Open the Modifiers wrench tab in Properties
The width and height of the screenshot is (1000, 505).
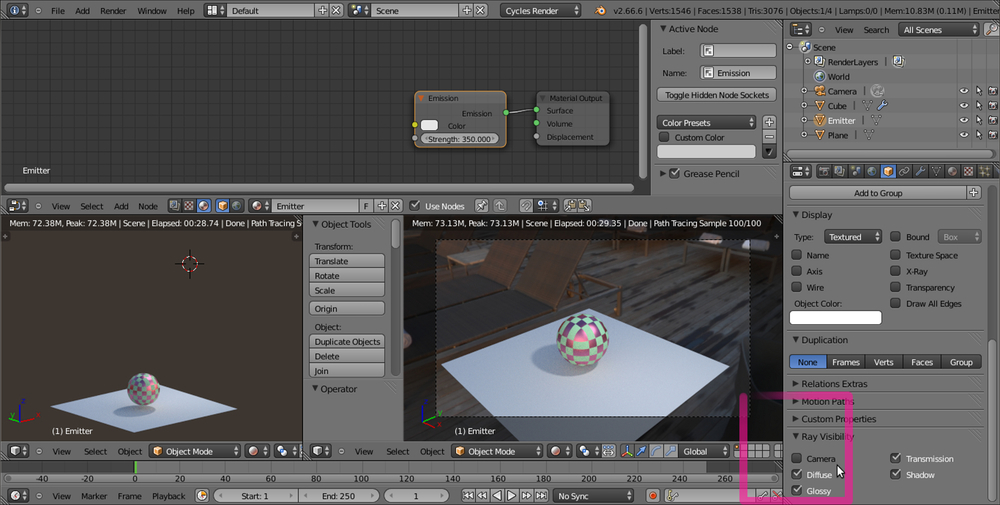(921, 171)
